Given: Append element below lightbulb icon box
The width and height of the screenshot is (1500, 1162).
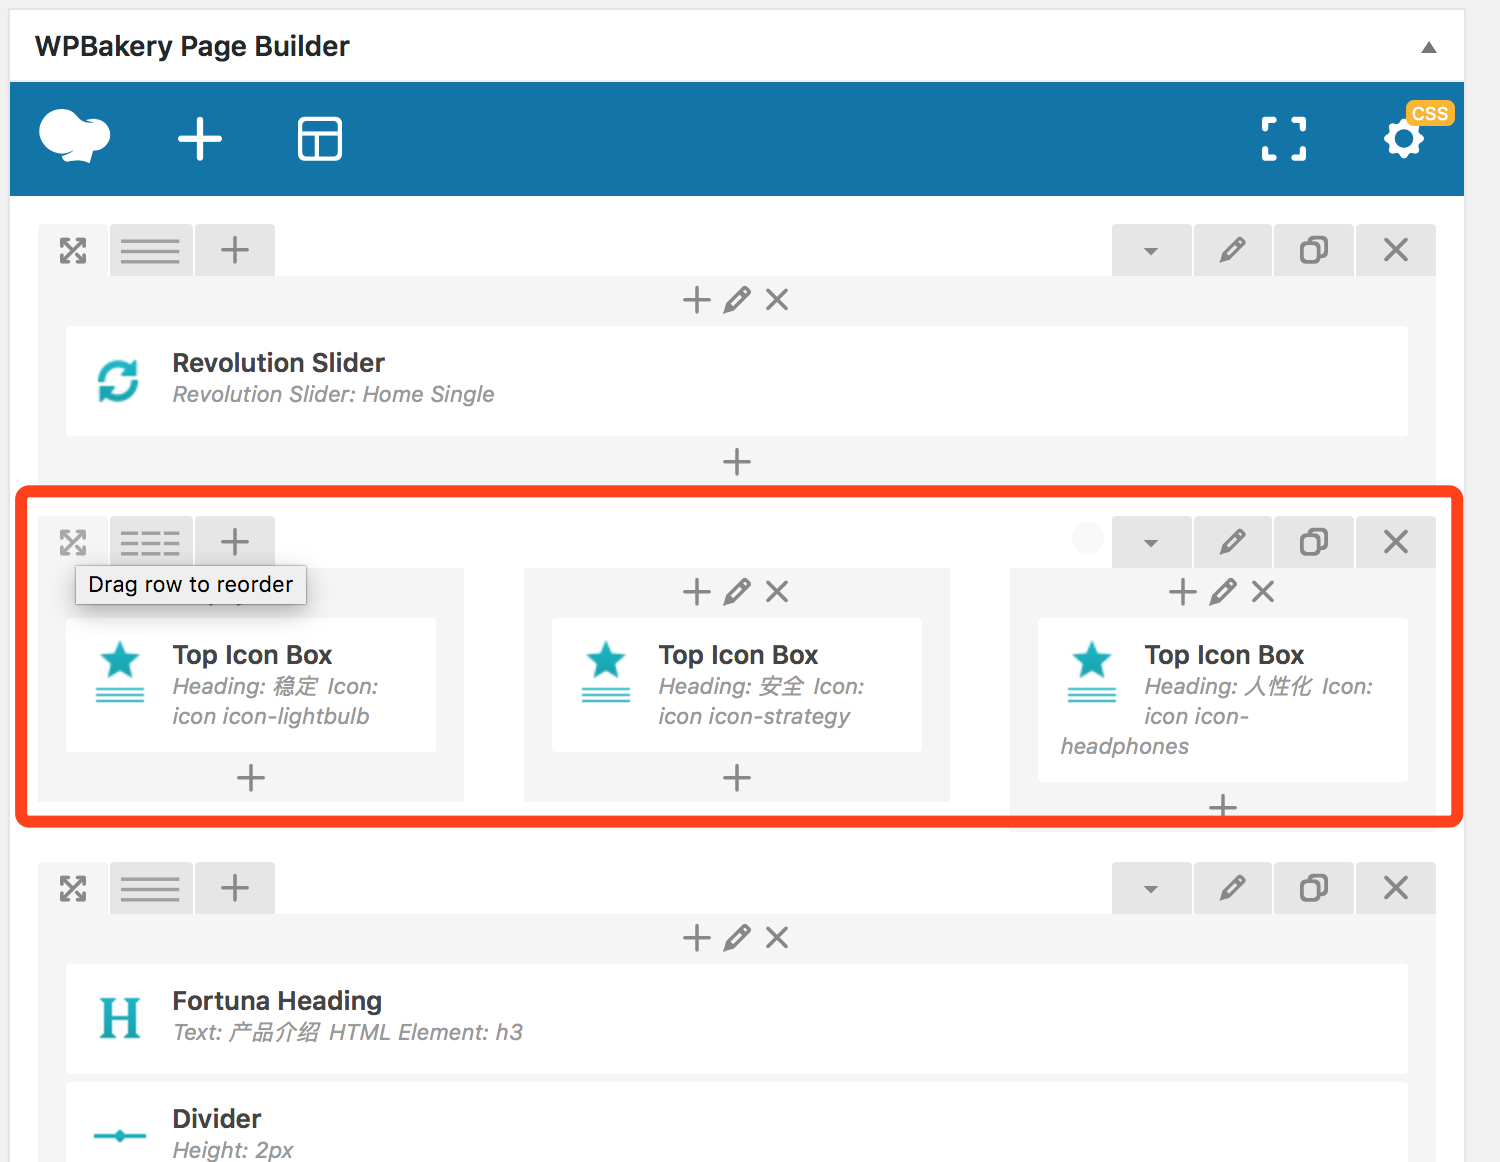Looking at the screenshot, I should coord(251,777).
